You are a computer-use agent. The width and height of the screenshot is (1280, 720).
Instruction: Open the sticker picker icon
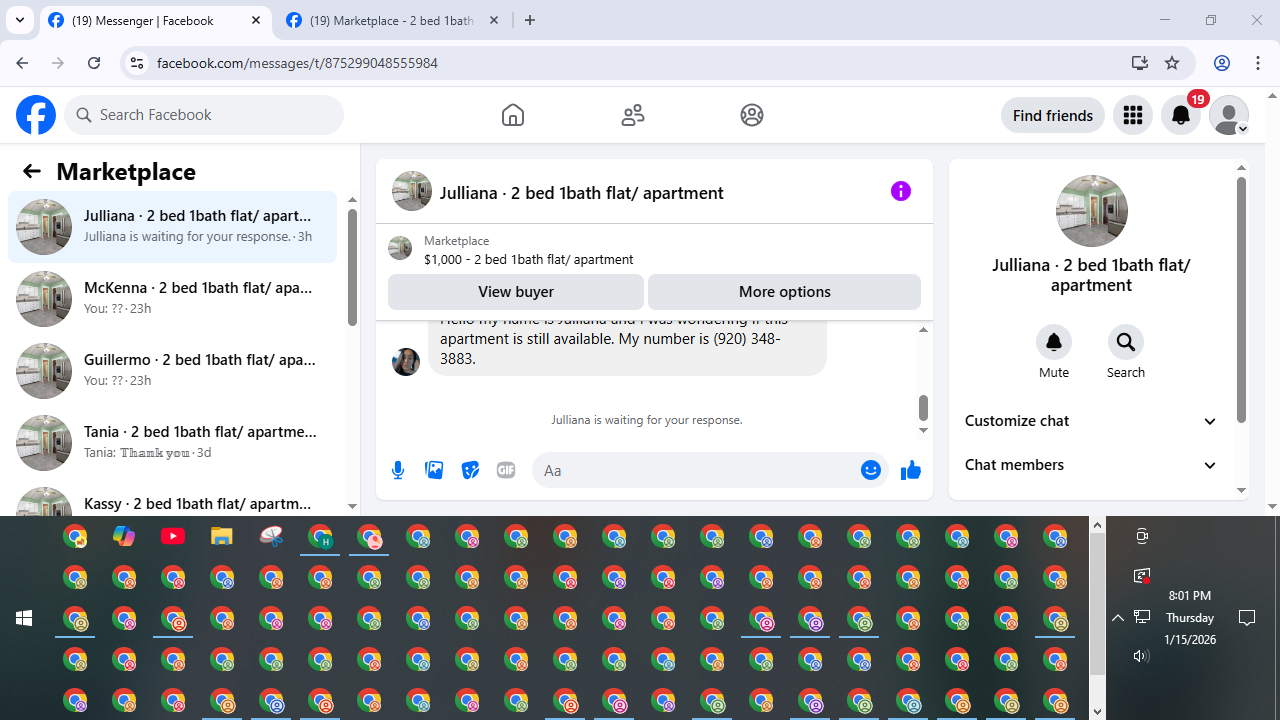470,470
